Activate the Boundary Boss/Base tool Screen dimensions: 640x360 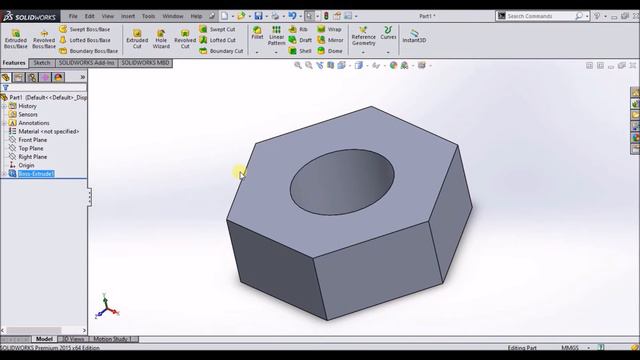(x=88, y=51)
